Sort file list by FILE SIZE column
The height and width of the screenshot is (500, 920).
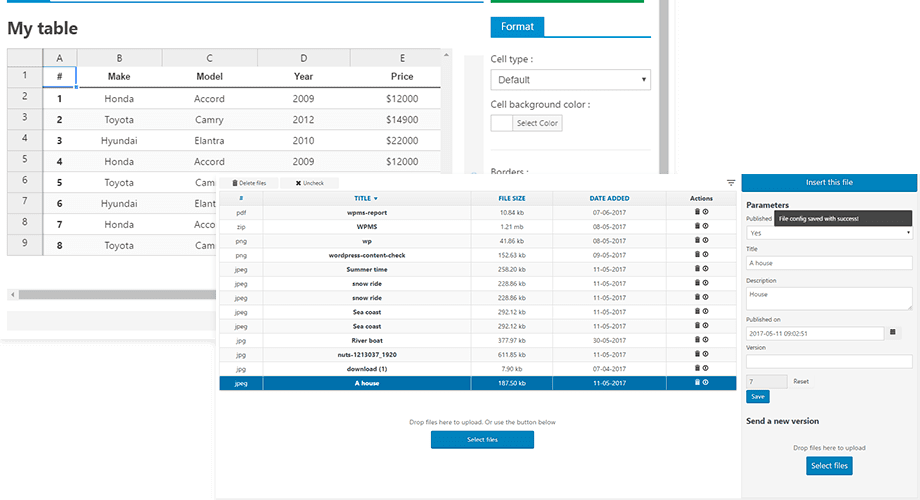[x=512, y=198]
